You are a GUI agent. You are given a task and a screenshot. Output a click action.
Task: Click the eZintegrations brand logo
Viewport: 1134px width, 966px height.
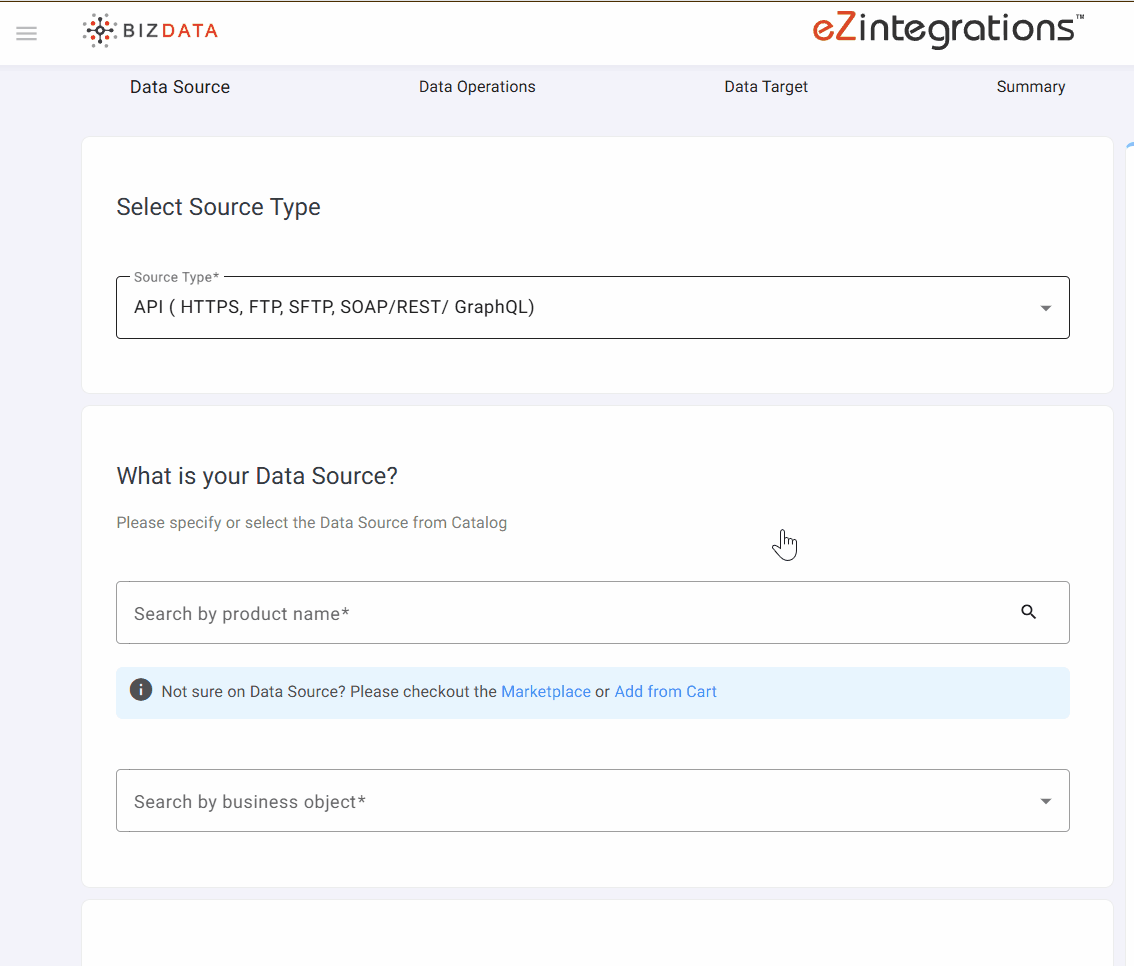point(946,29)
